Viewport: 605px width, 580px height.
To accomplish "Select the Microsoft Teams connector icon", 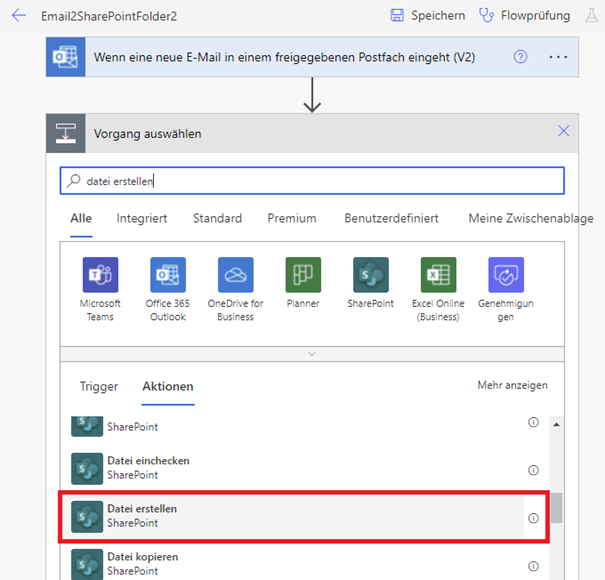I will (x=100, y=275).
